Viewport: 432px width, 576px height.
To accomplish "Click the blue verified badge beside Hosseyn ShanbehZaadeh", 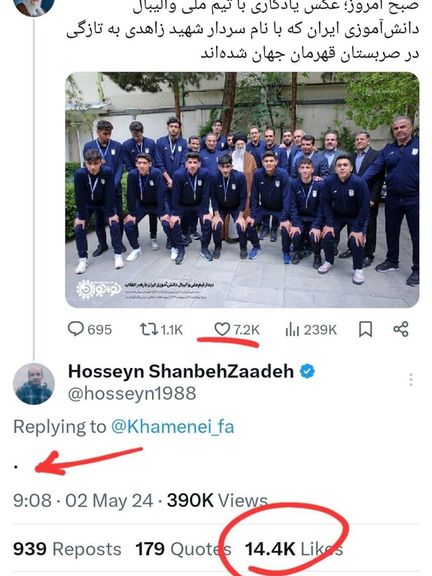I will (307, 371).
